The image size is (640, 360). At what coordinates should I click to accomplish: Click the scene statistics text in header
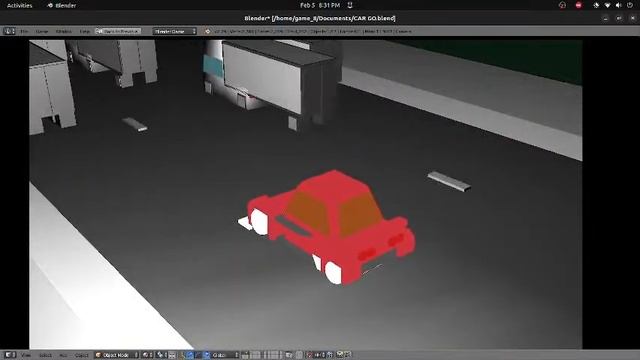coord(312,31)
